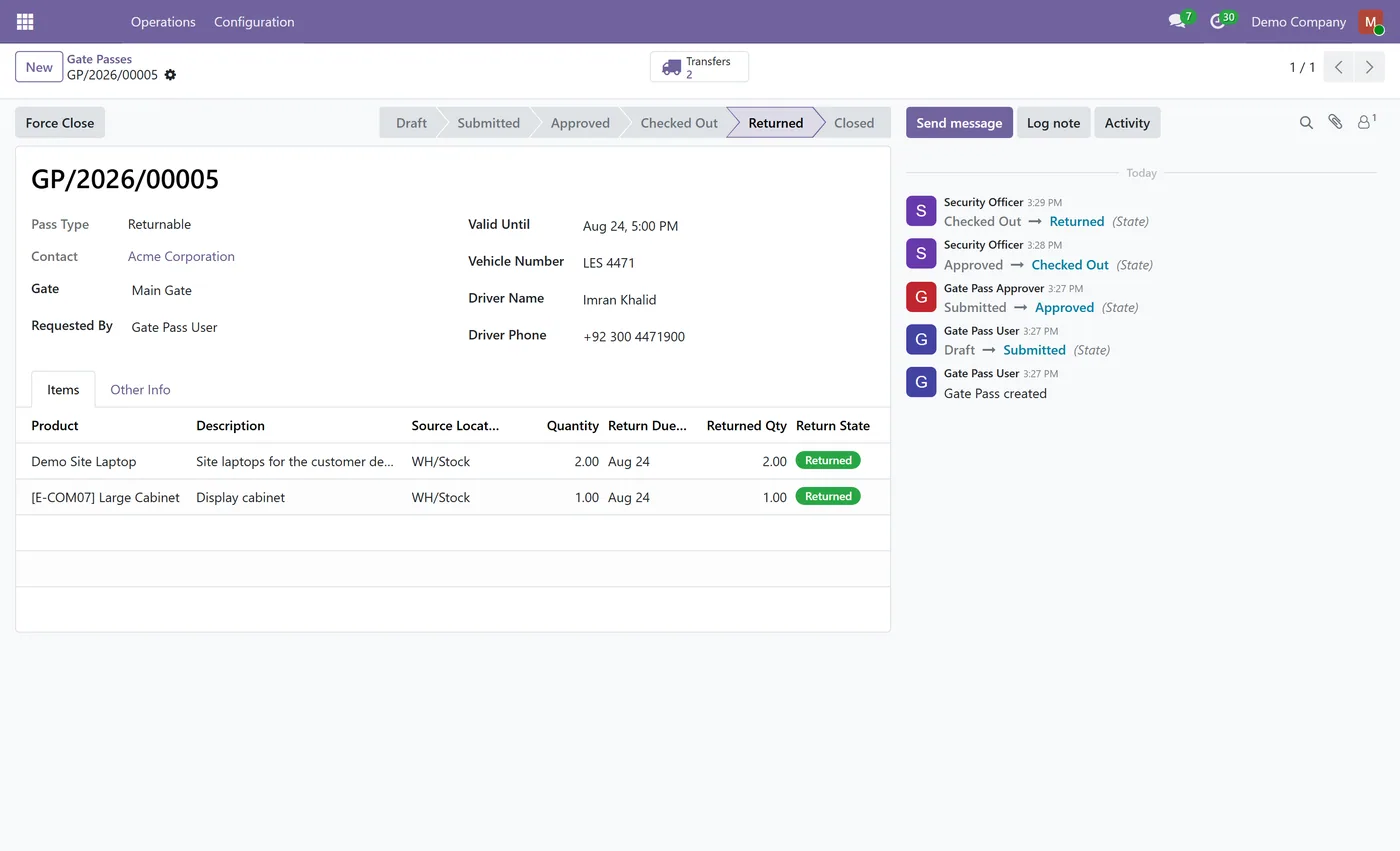Open attachments paperclip icon
Image resolution: width=1400 pixels, height=851 pixels.
[1335, 122]
